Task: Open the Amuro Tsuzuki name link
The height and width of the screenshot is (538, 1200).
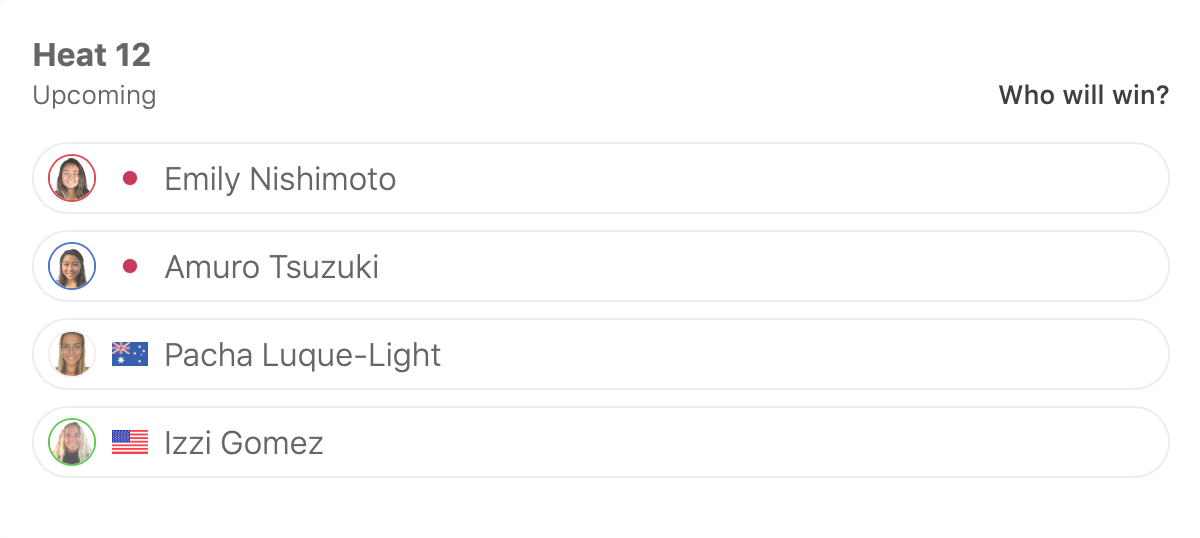Action: click(x=271, y=268)
